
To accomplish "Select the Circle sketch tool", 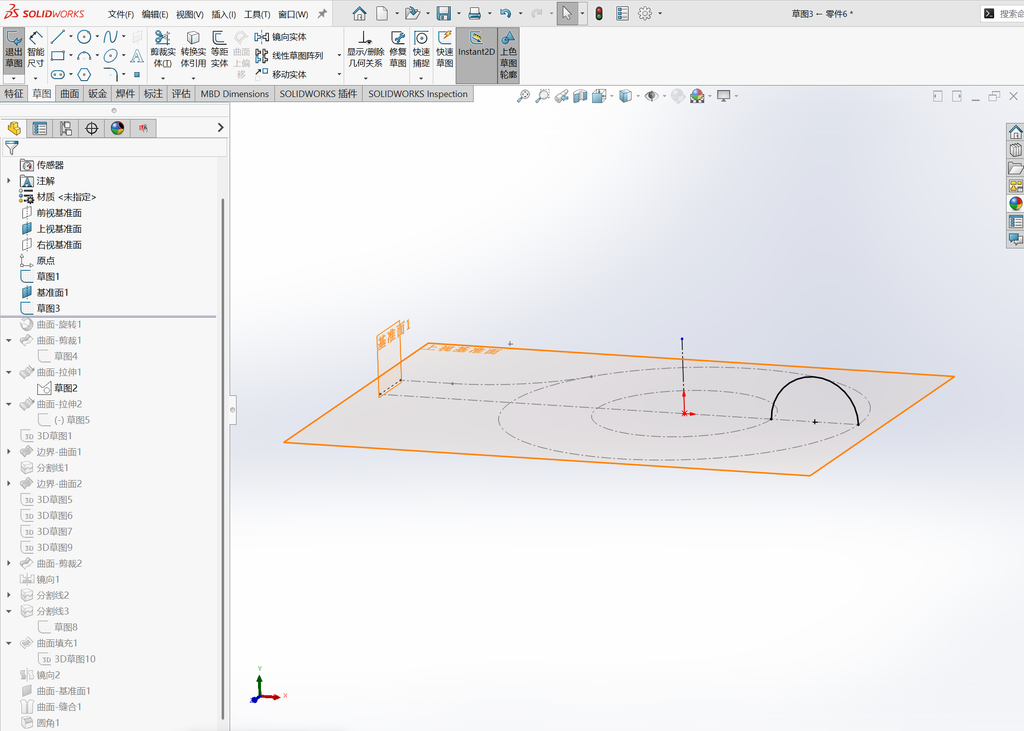I will 84,37.
